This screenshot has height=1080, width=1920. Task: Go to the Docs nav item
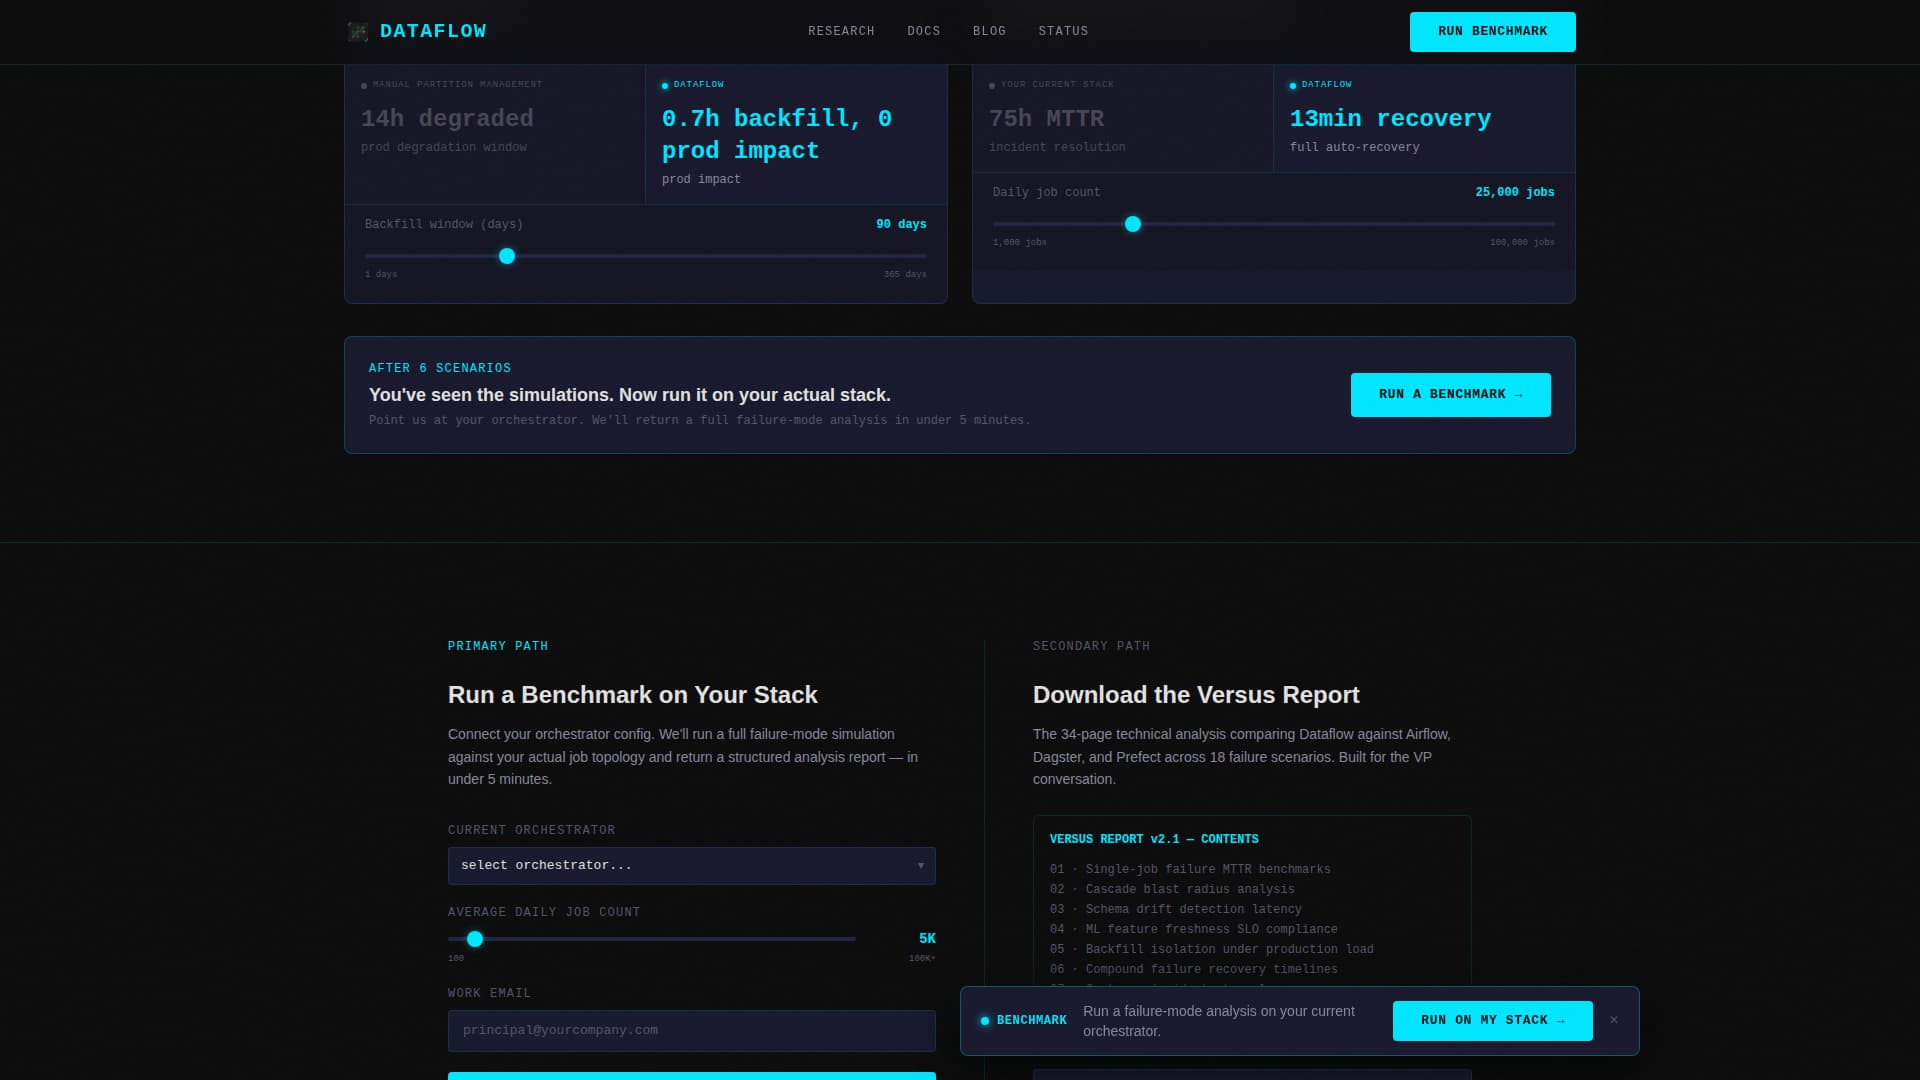tap(924, 32)
